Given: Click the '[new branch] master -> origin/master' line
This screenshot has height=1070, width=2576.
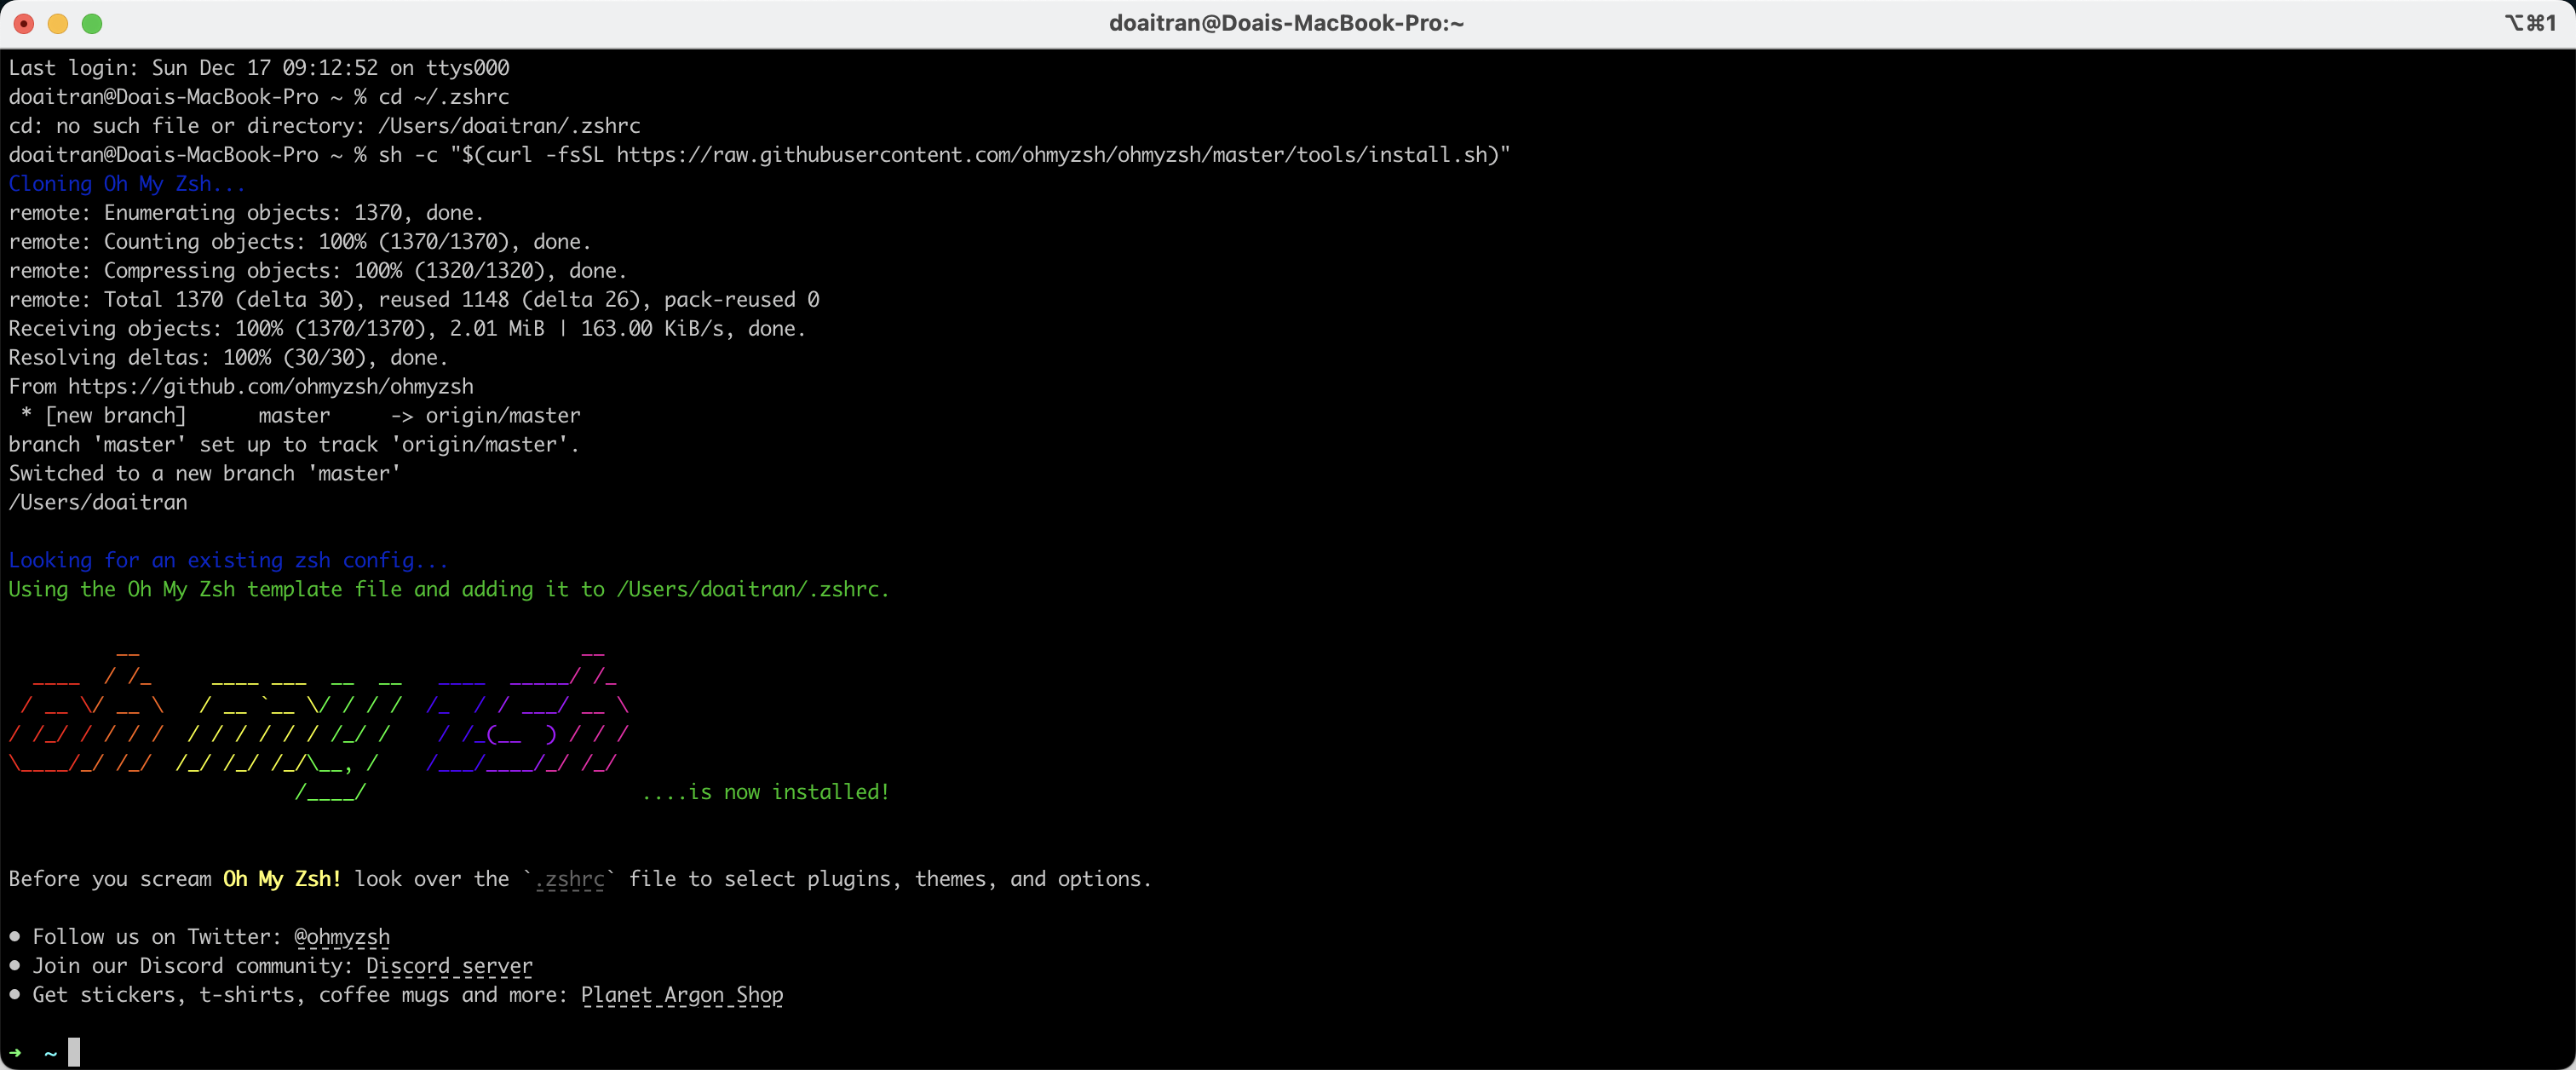Looking at the screenshot, I should pos(300,416).
